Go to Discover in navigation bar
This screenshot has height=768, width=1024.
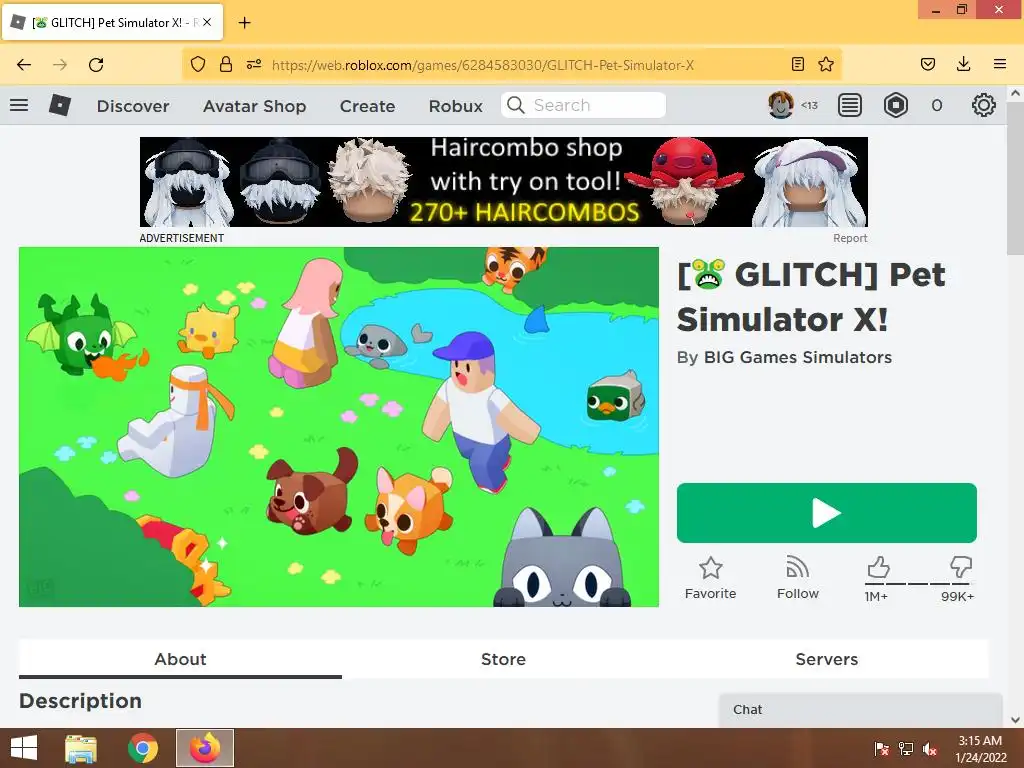pyautogui.click(x=133, y=106)
